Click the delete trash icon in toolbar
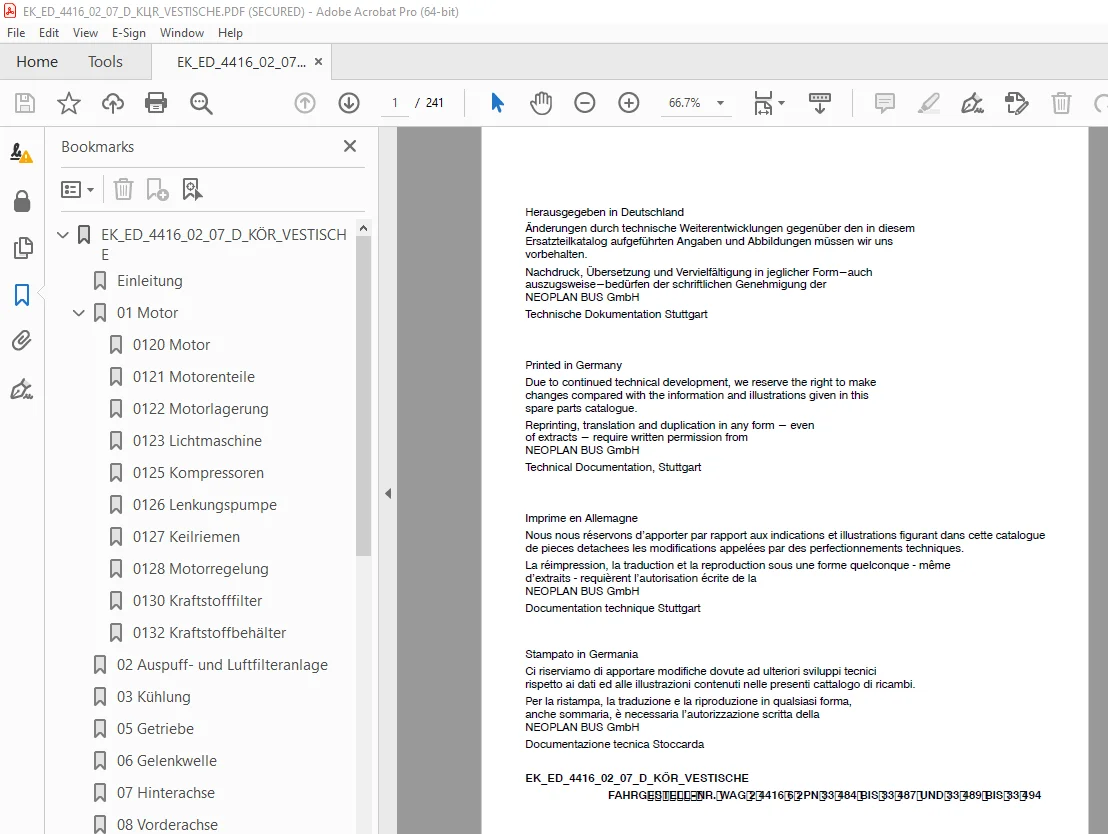Image resolution: width=1108 pixels, height=834 pixels. pos(1061,103)
